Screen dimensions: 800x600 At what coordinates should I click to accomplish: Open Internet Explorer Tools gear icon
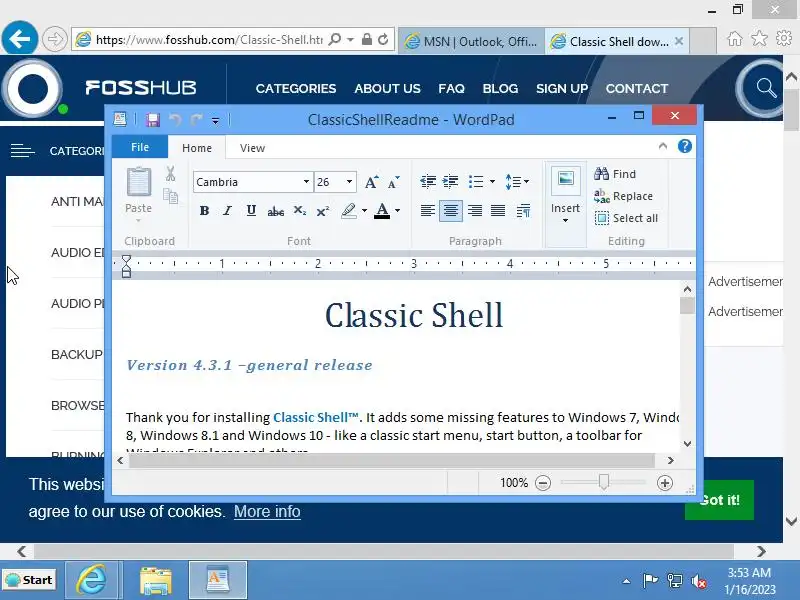(x=784, y=38)
